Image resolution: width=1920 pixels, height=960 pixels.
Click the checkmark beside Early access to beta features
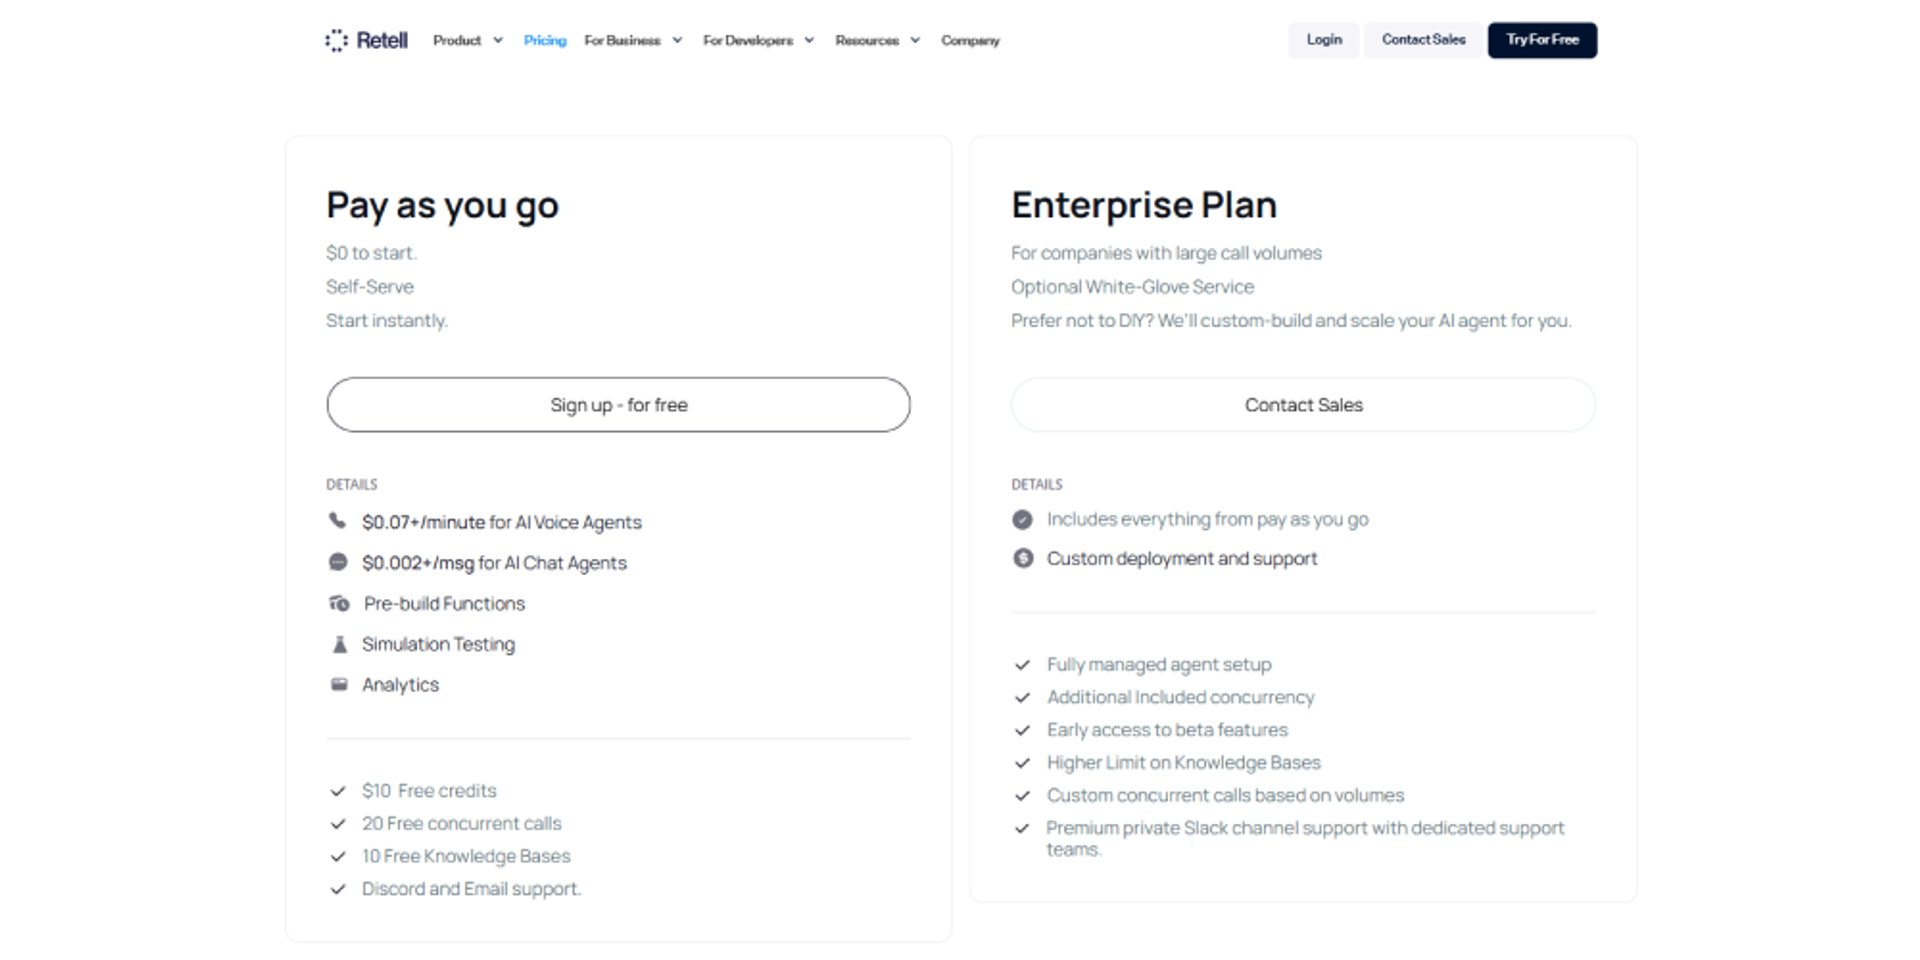pos(1022,730)
